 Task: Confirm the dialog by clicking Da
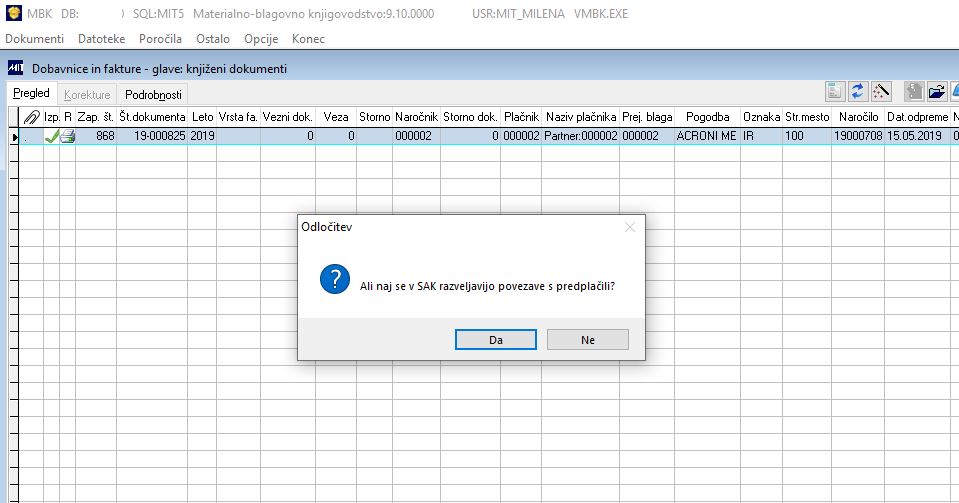495,340
